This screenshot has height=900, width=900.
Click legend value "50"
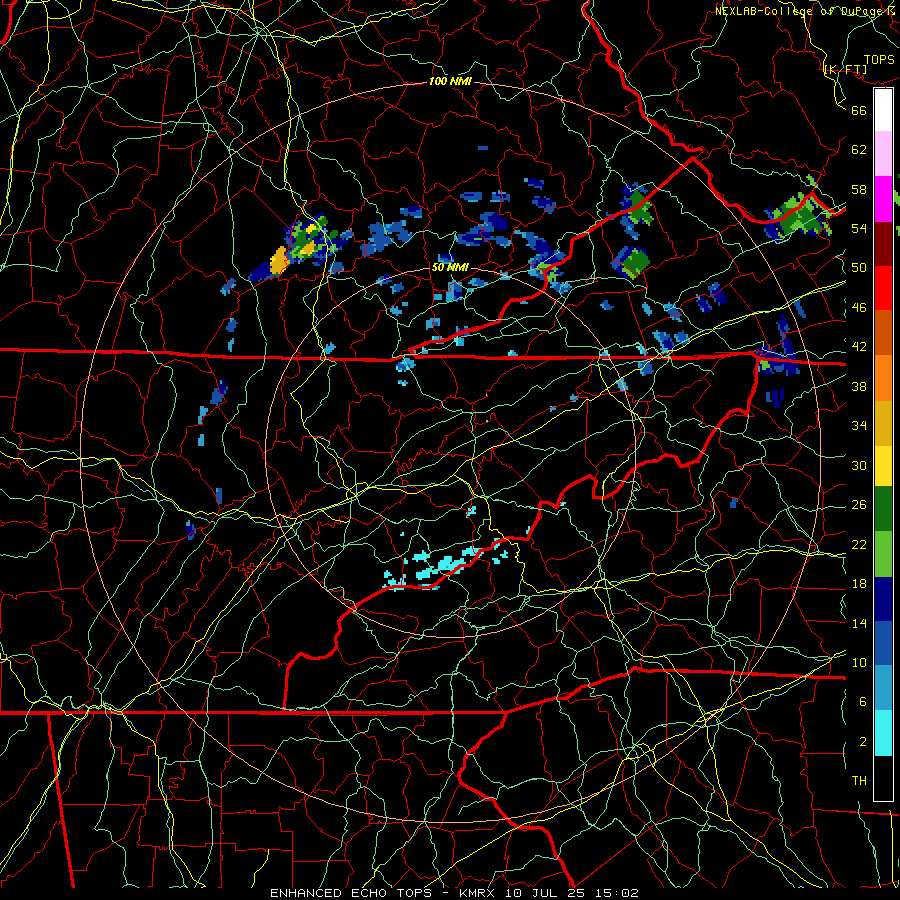(x=859, y=268)
